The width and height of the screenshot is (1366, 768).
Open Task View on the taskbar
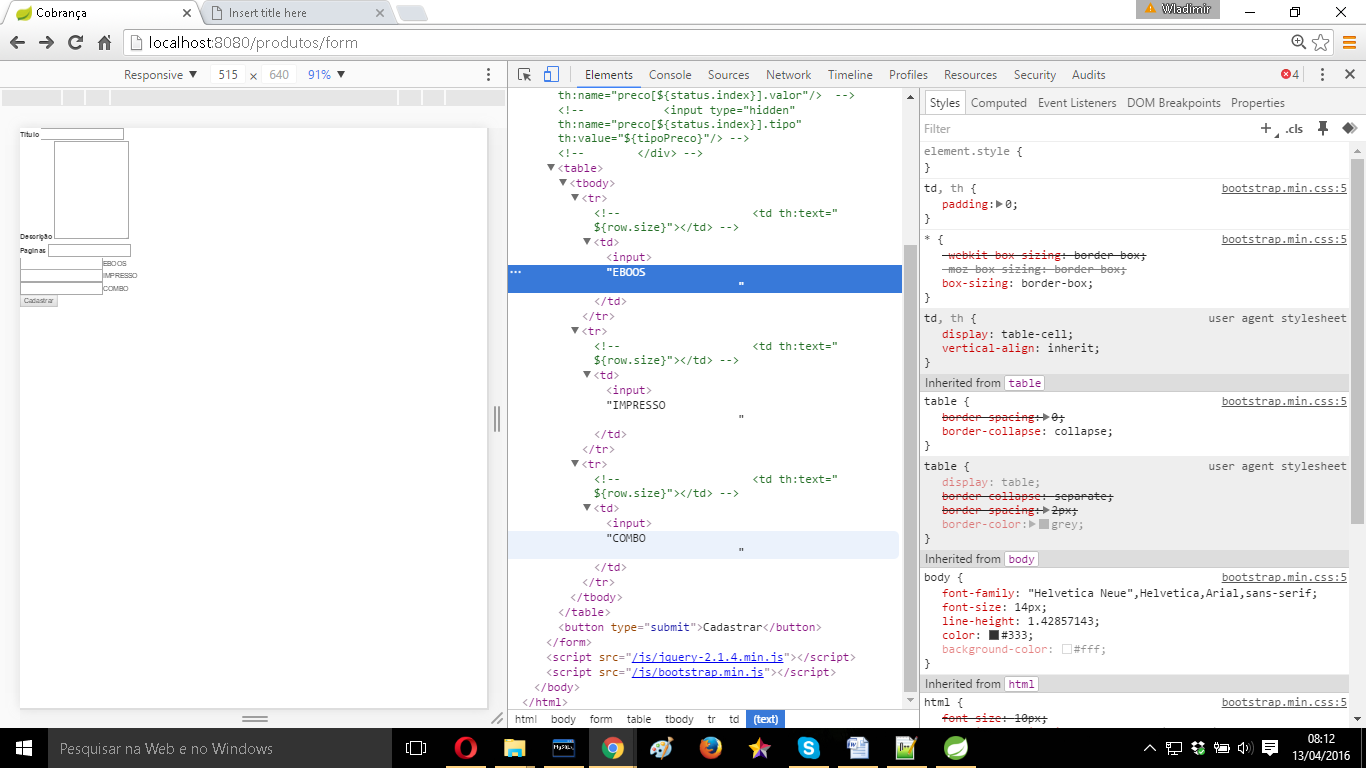pyautogui.click(x=416, y=748)
